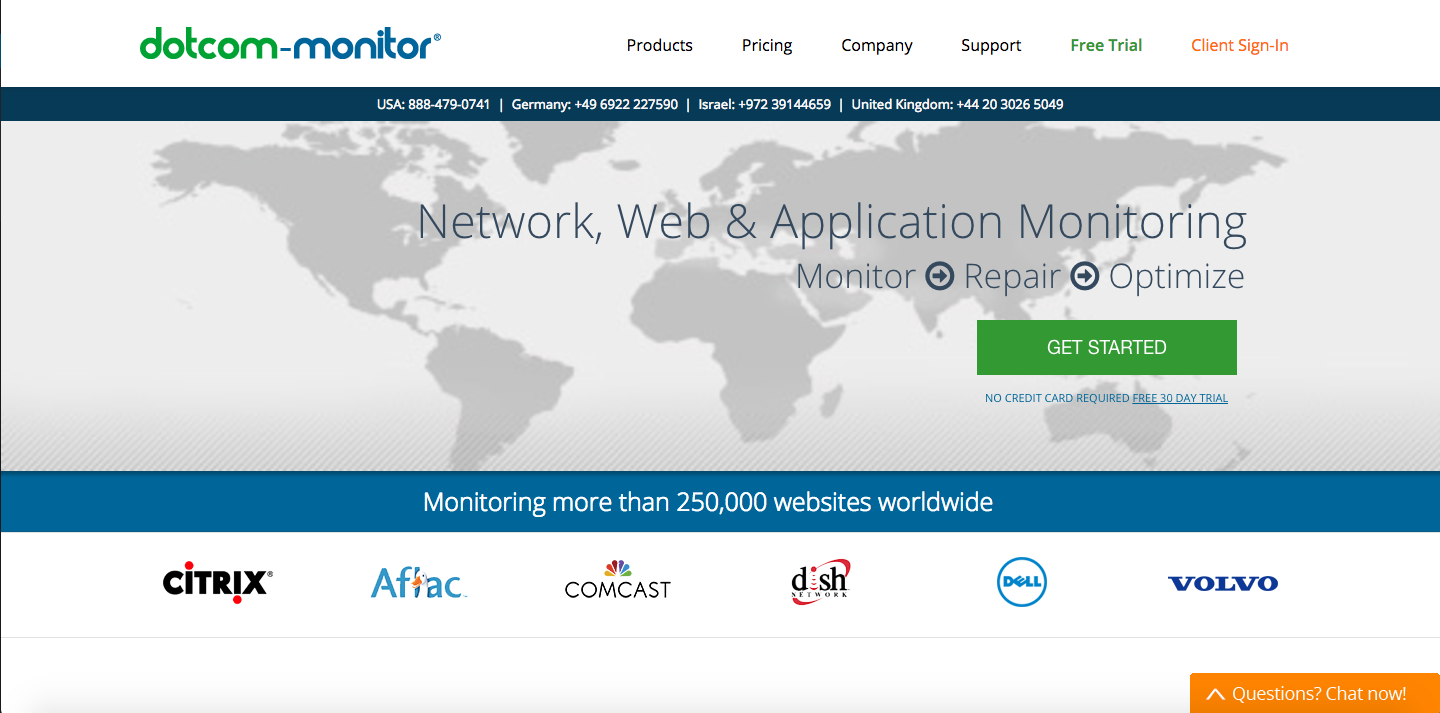Open the Company menu
Image resolution: width=1440 pixels, height=713 pixels.
pos(877,45)
